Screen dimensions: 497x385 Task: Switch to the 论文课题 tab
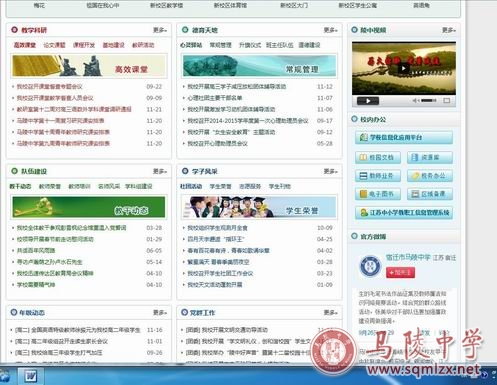54,45
